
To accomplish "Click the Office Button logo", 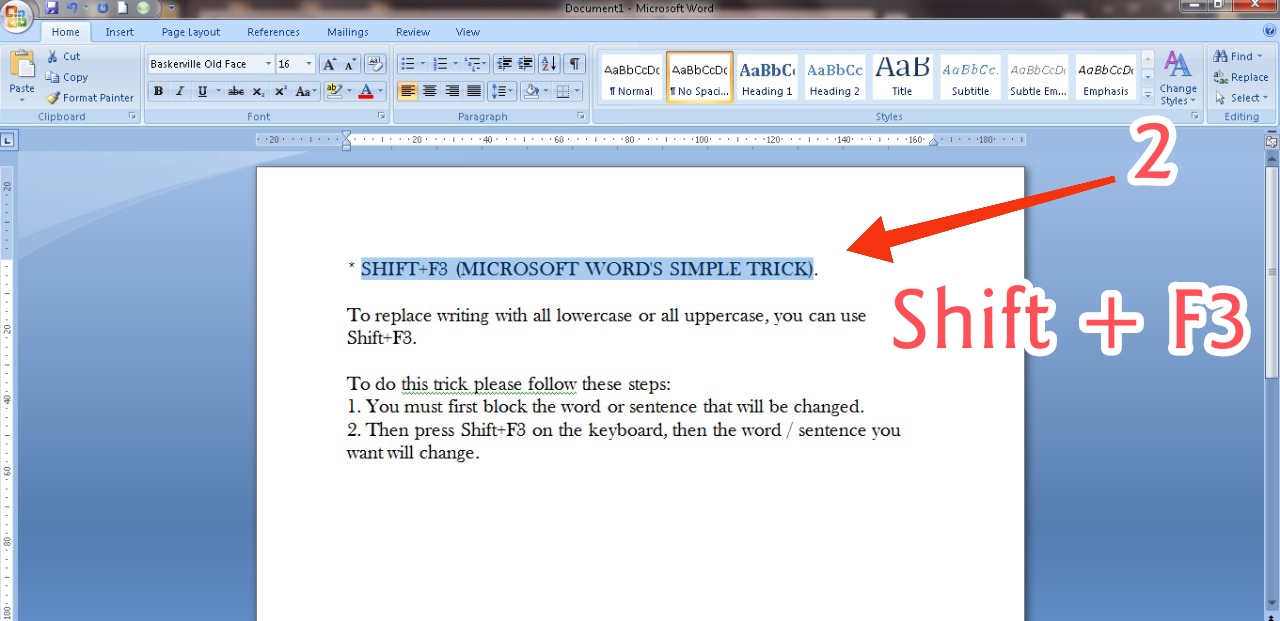I will (x=16, y=15).
